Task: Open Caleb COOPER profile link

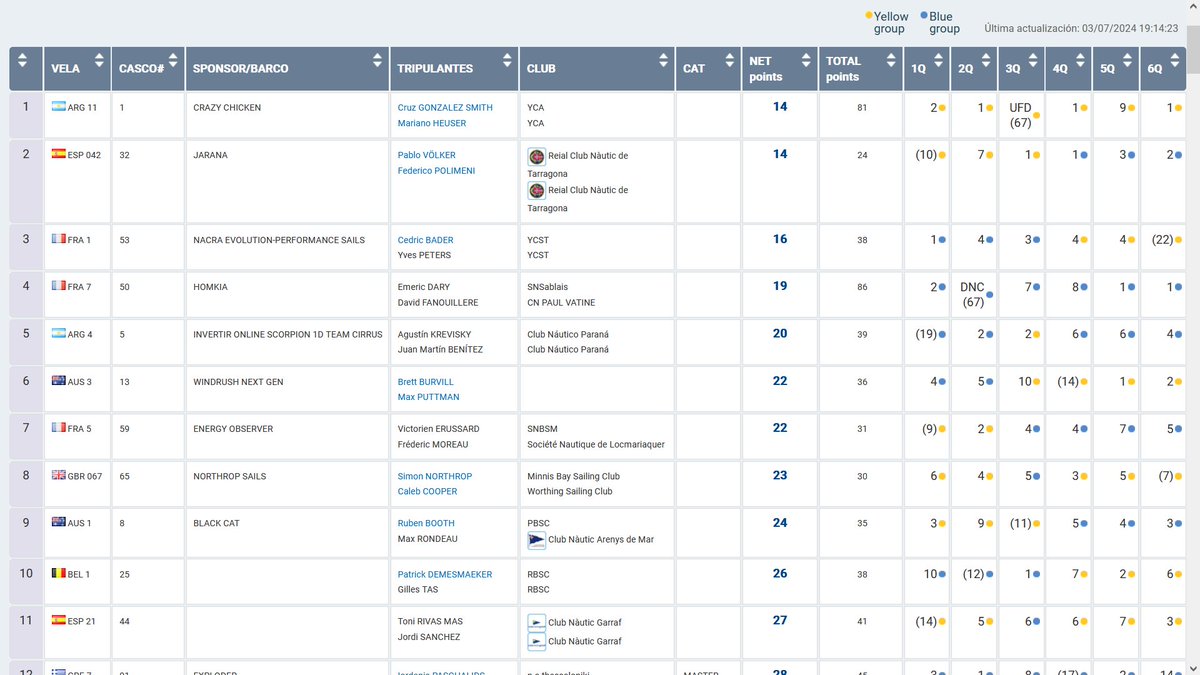Action: (427, 492)
